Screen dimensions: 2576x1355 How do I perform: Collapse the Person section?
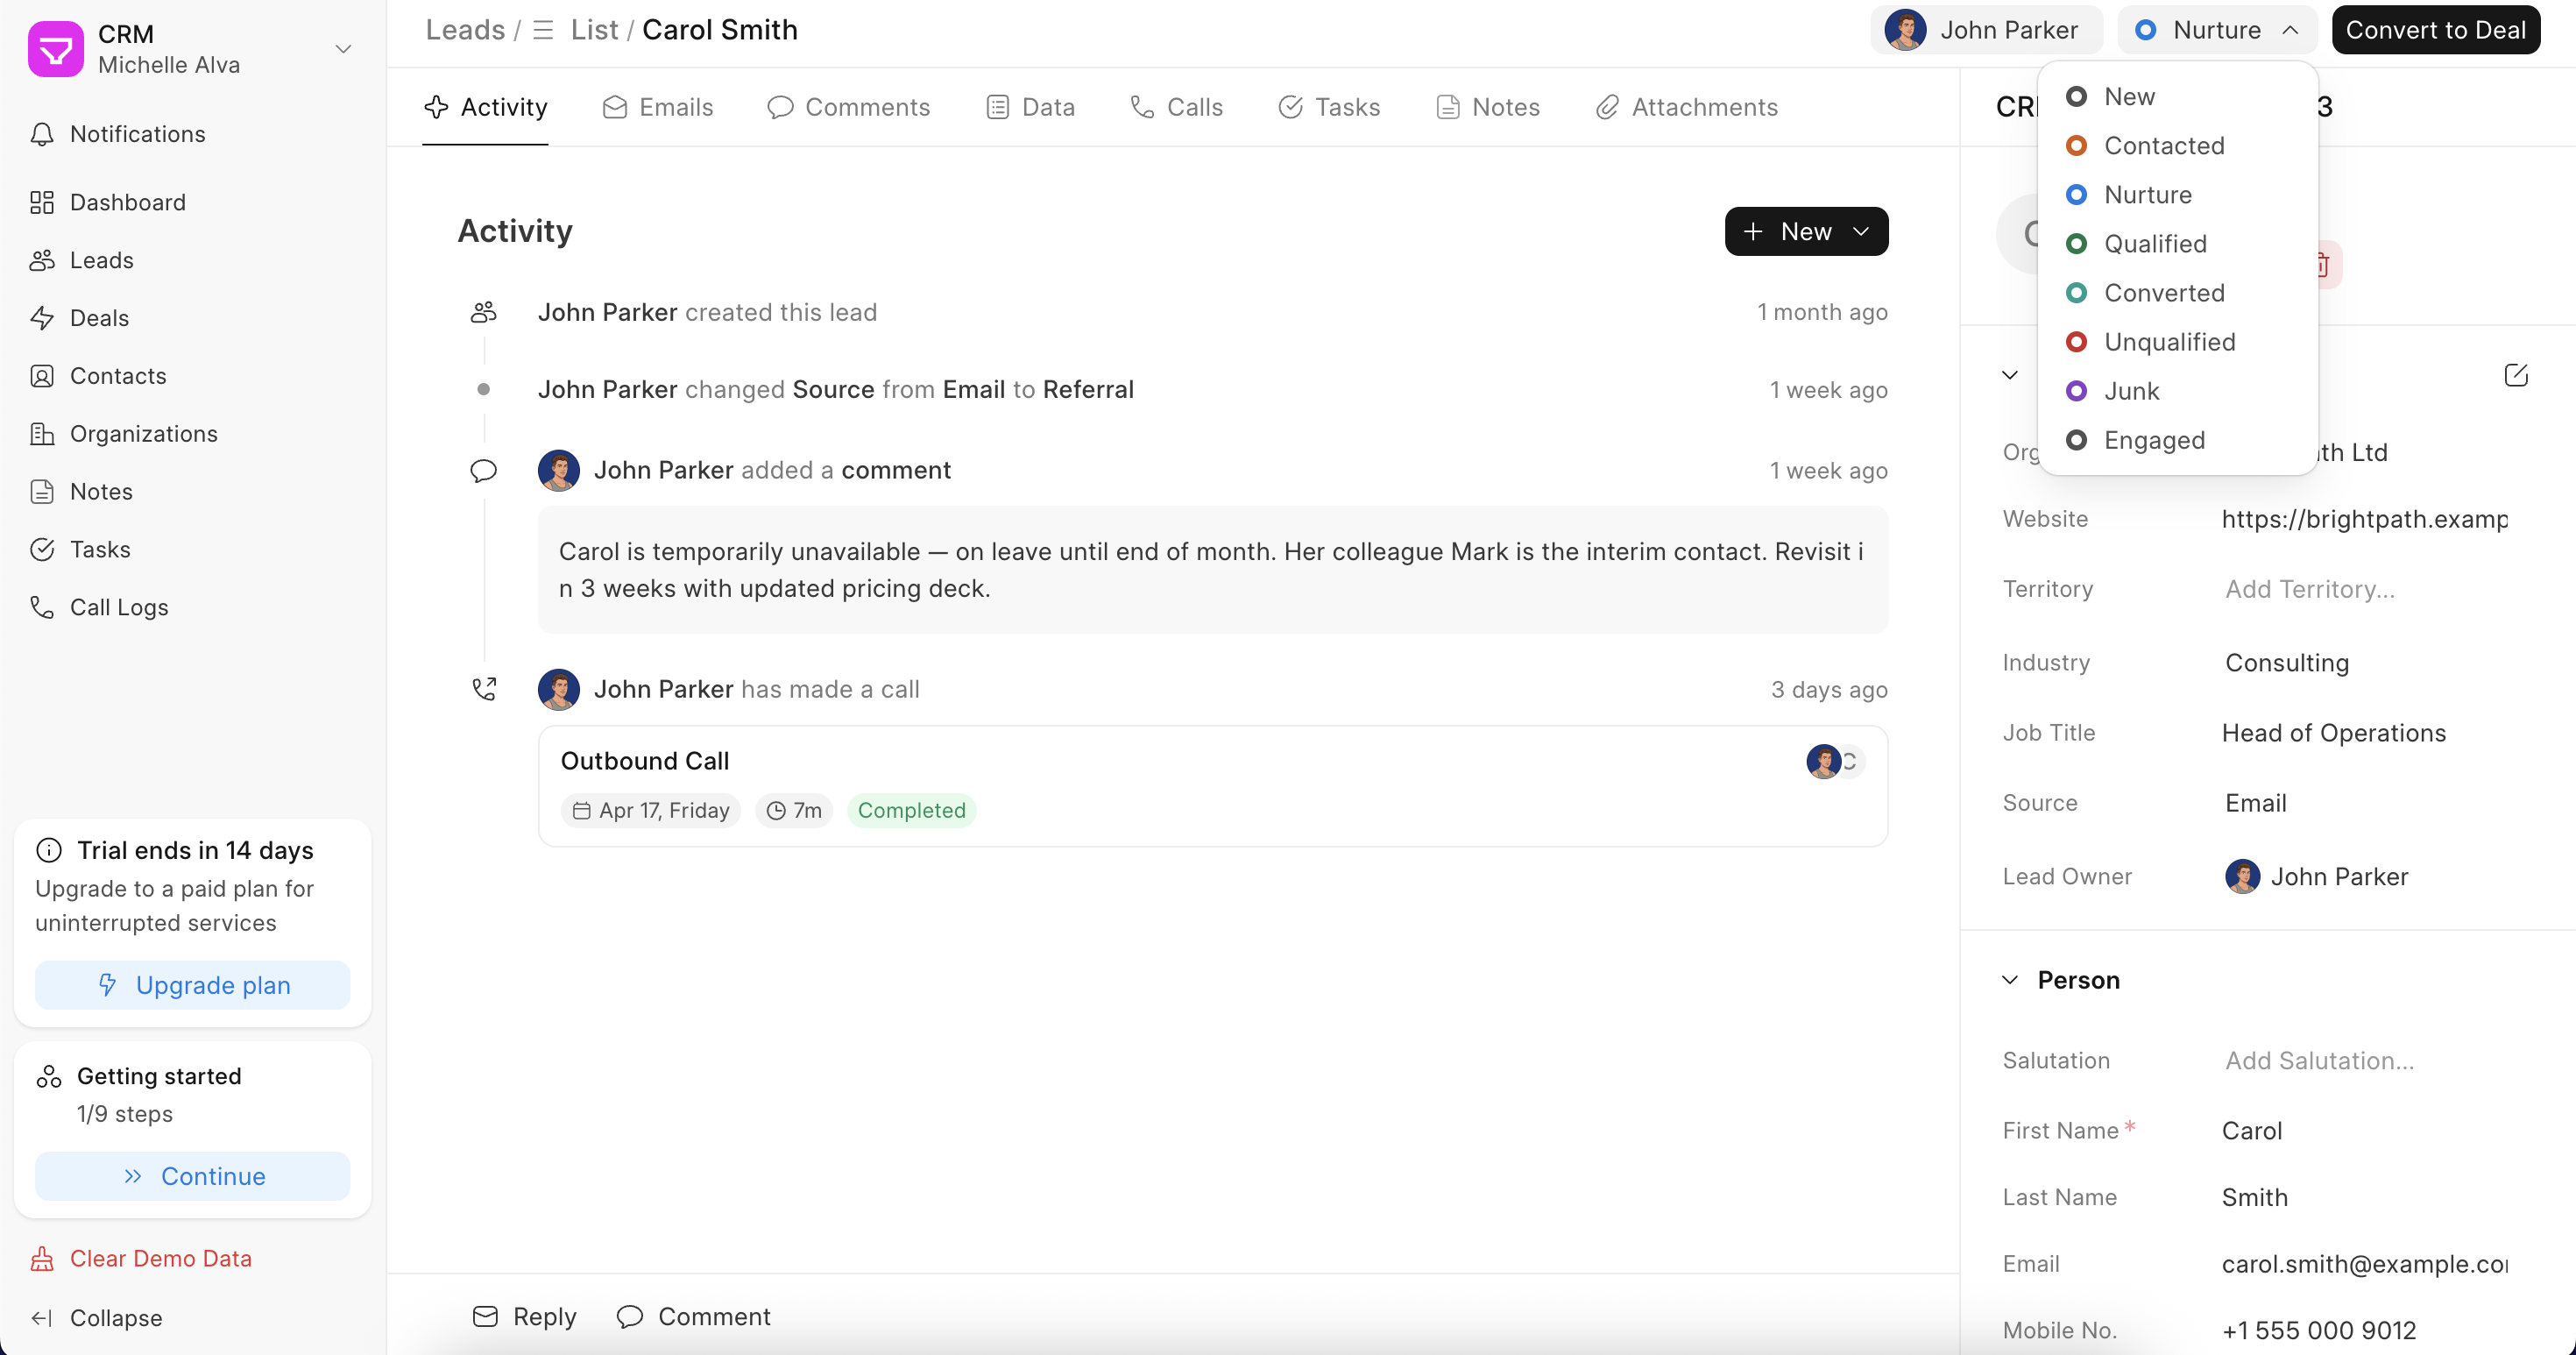tap(2010, 980)
